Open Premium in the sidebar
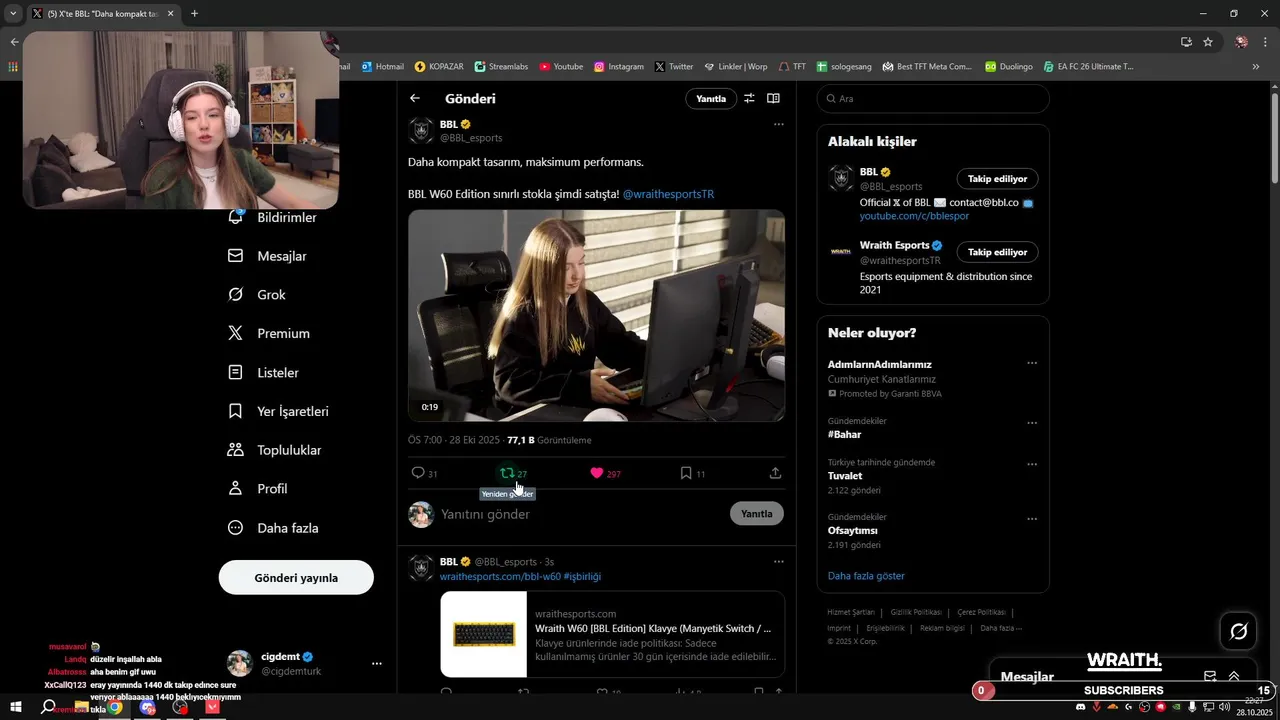 pyautogui.click(x=269, y=334)
